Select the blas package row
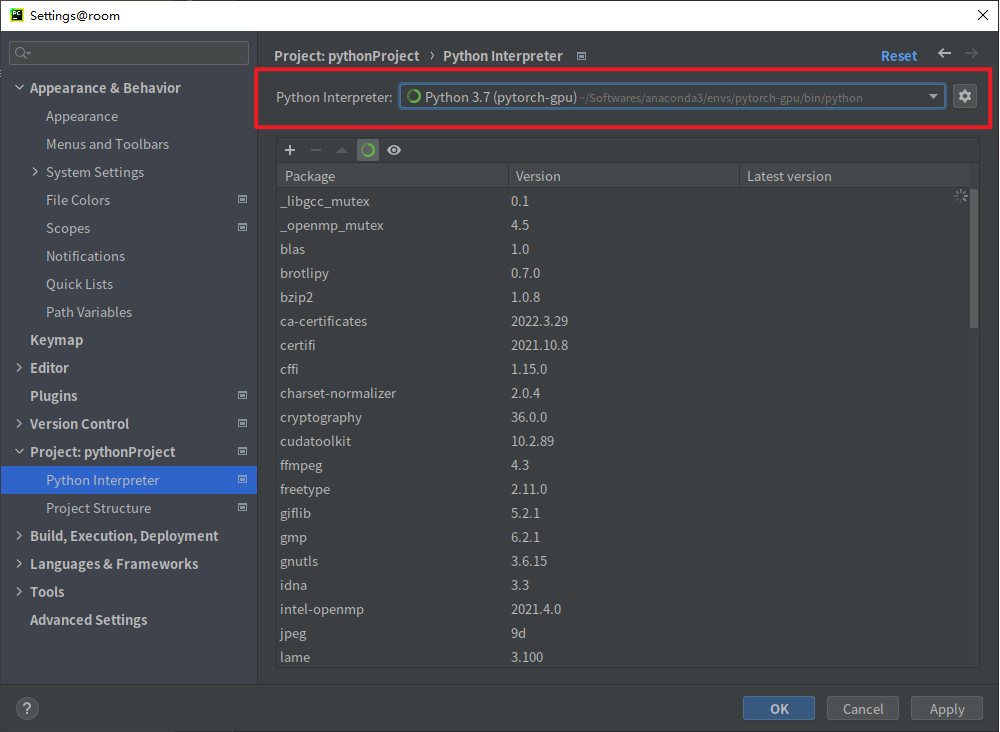This screenshot has height=732, width=1000. [x=623, y=249]
